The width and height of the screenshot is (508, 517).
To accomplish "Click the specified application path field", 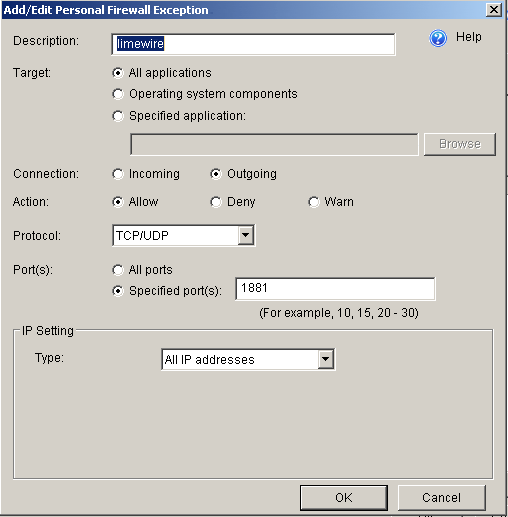I will point(274,144).
